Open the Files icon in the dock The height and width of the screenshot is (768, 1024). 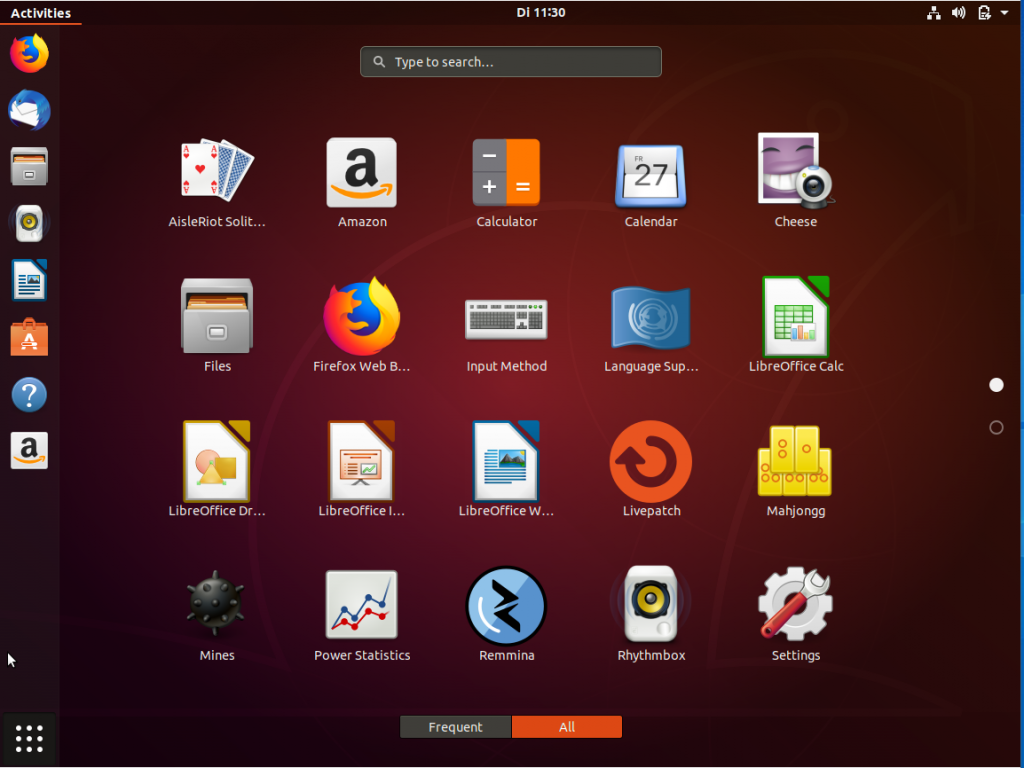tap(29, 167)
